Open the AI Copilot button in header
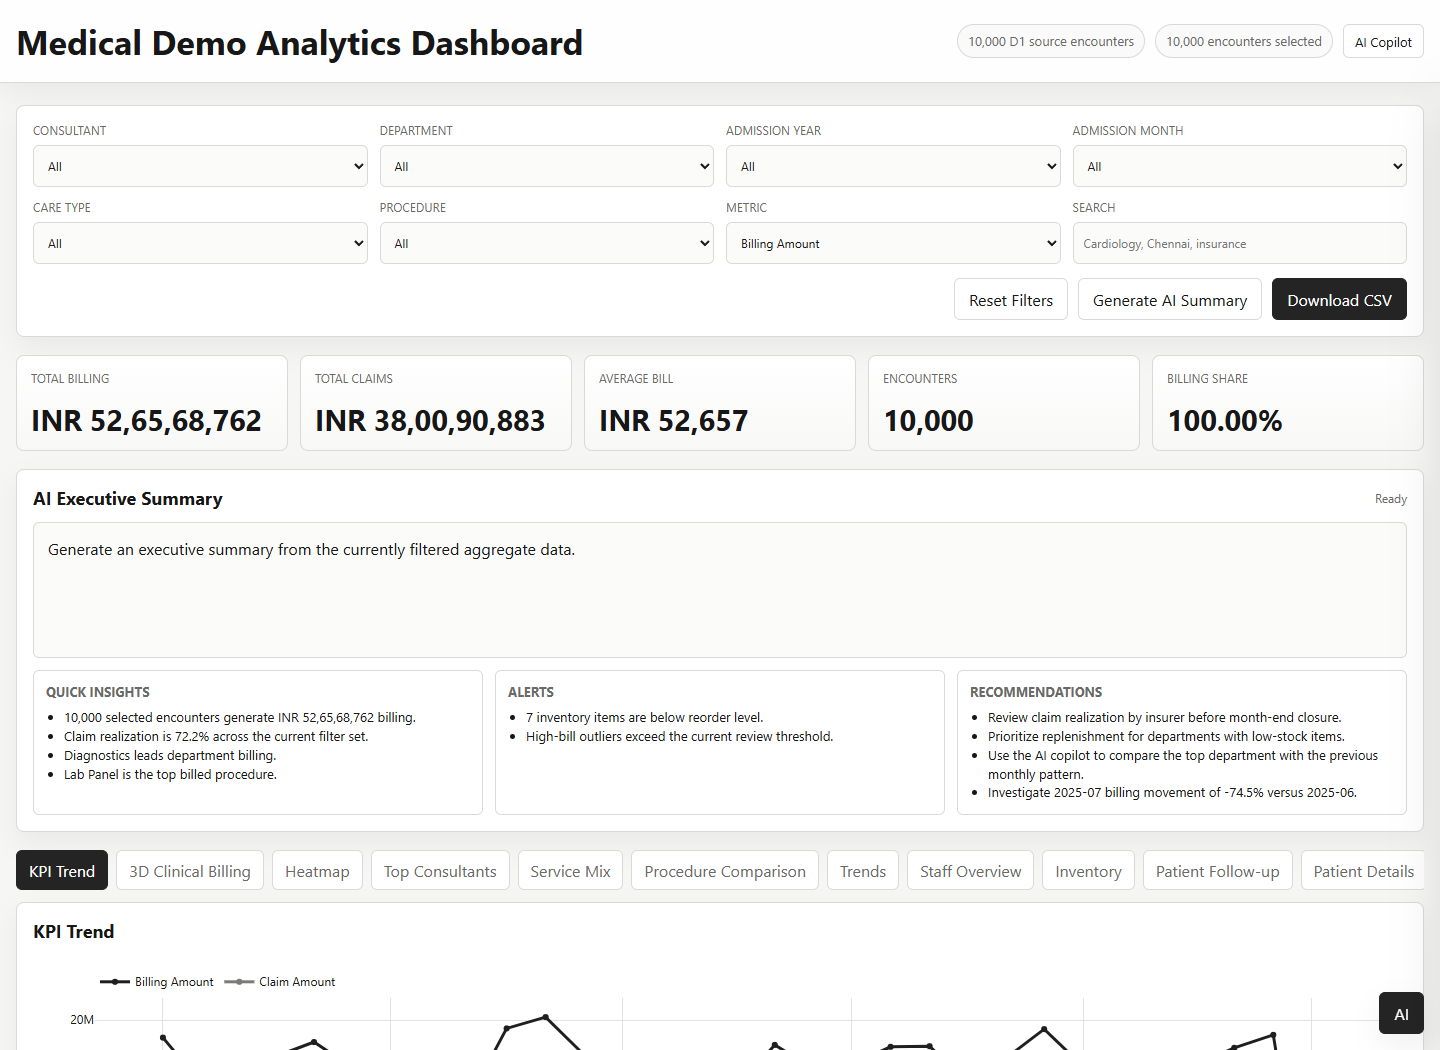Viewport: 1440px width, 1050px height. (x=1383, y=41)
